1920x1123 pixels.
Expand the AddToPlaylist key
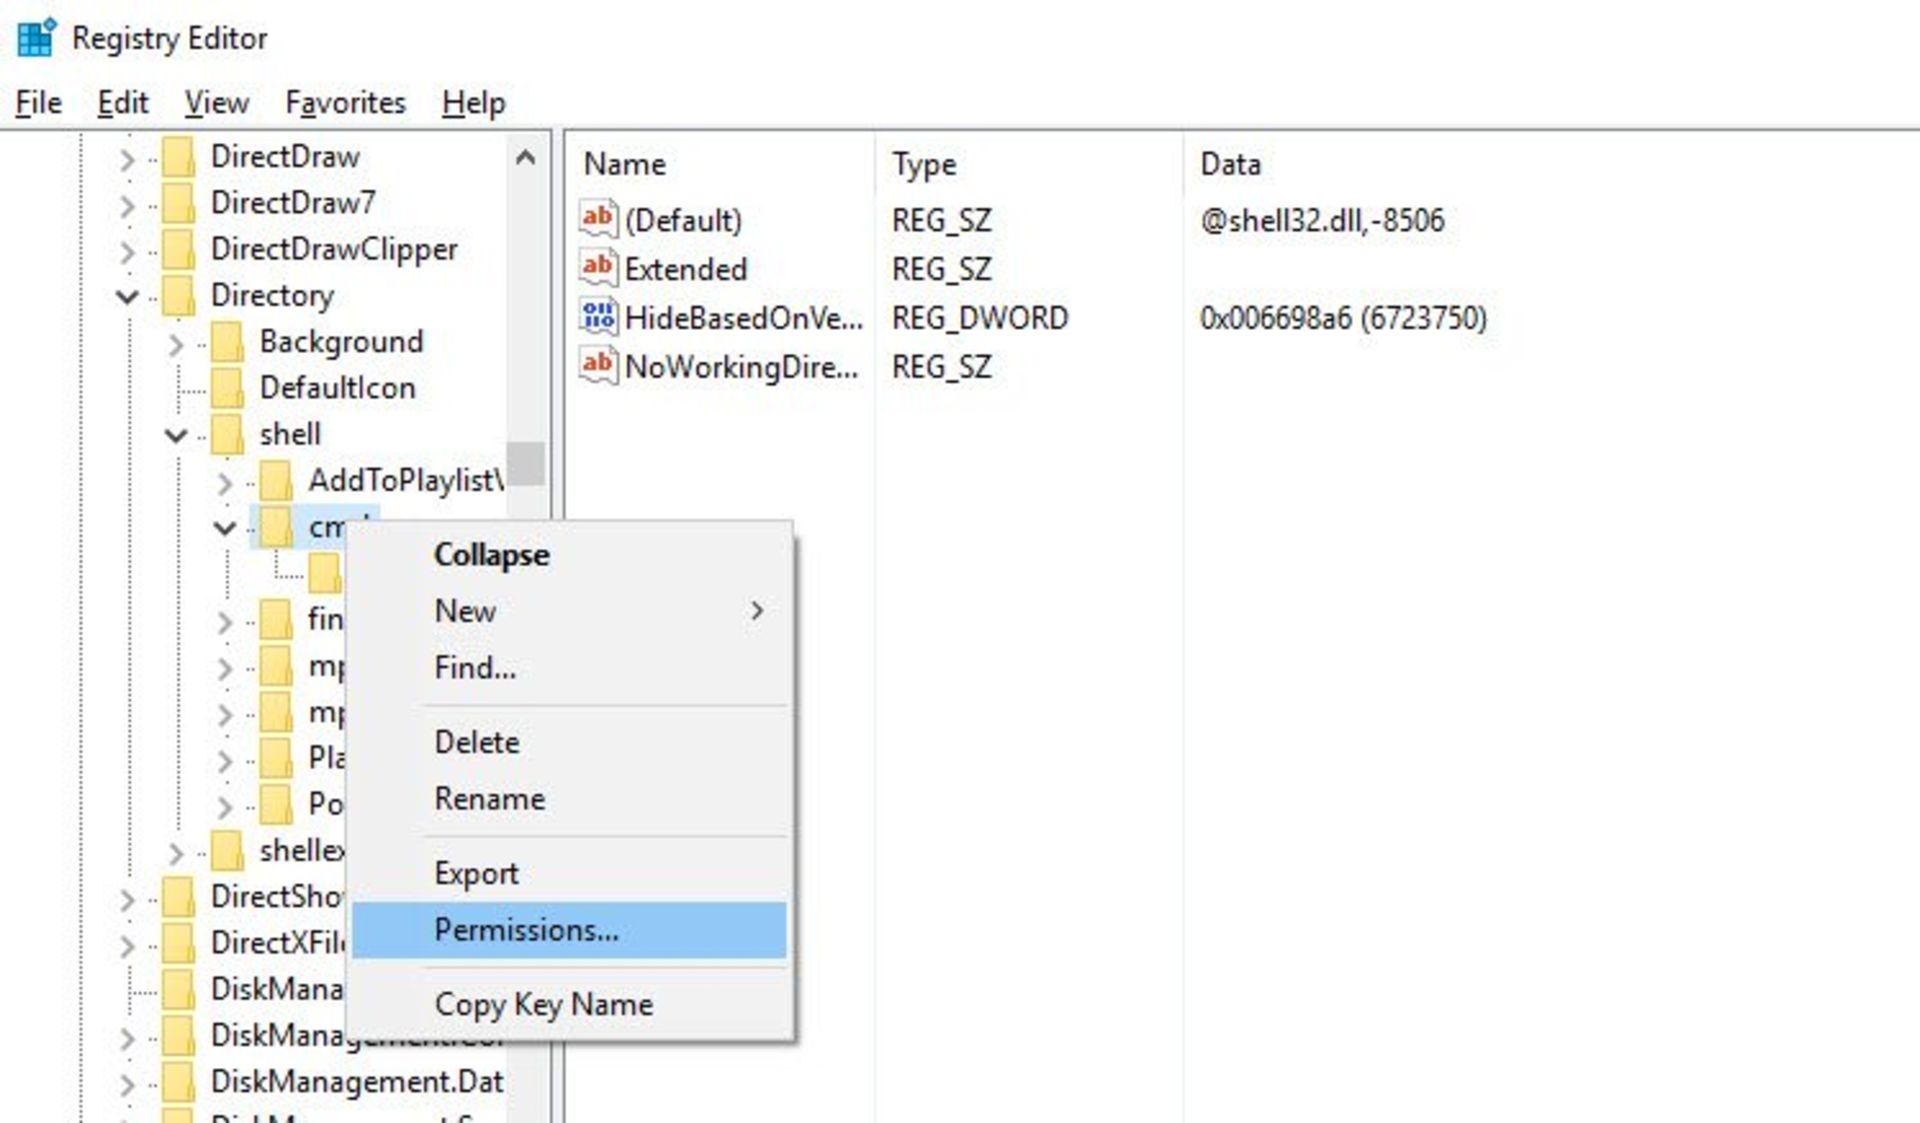tap(225, 482)
